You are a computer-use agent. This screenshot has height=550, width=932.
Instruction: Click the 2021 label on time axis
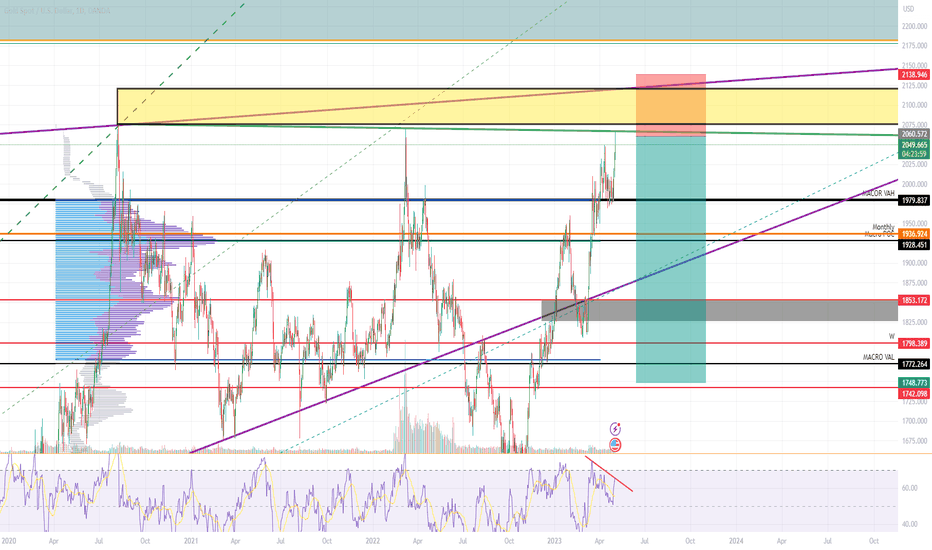click(x=191, y=541)
